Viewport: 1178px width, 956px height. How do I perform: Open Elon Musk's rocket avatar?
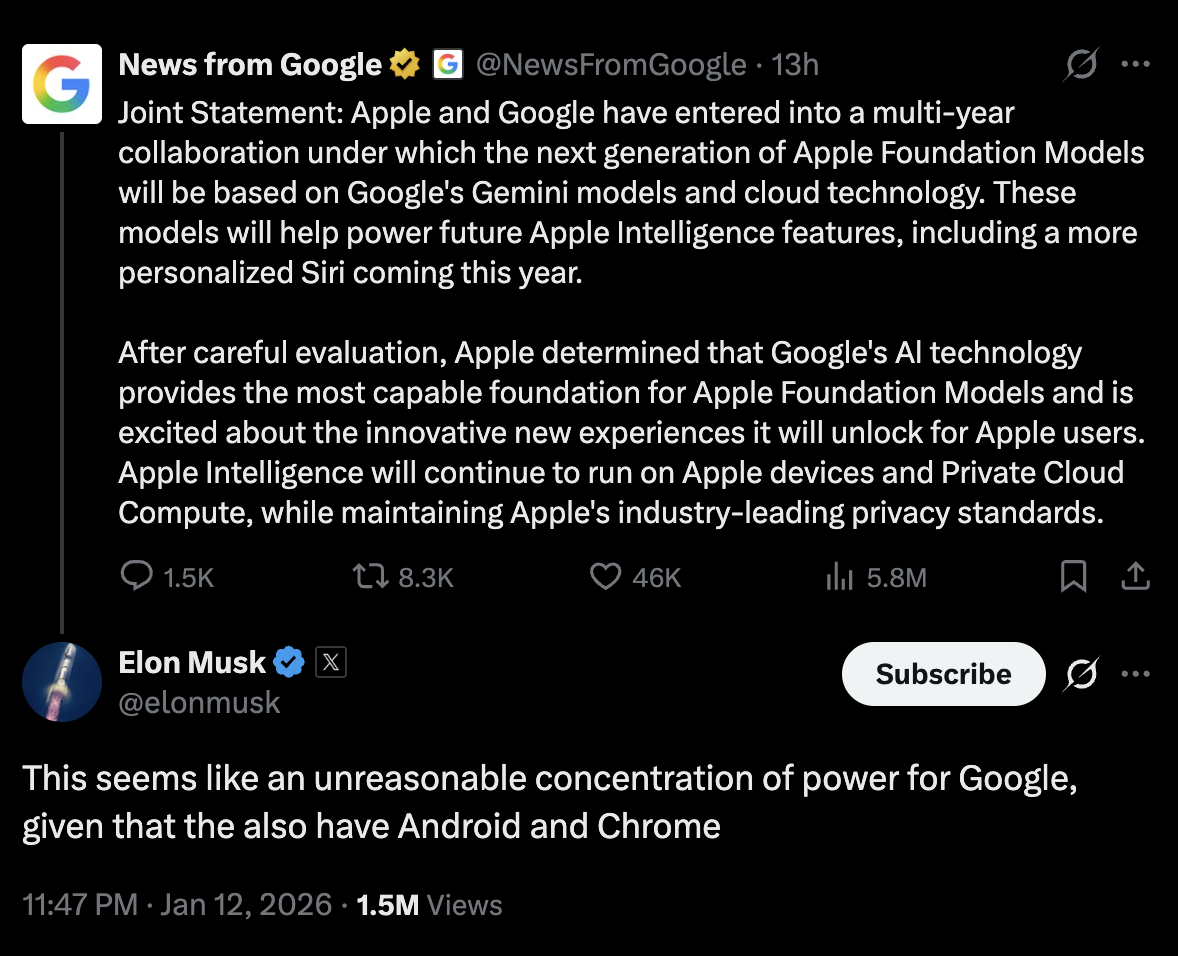tap(62, 682)
